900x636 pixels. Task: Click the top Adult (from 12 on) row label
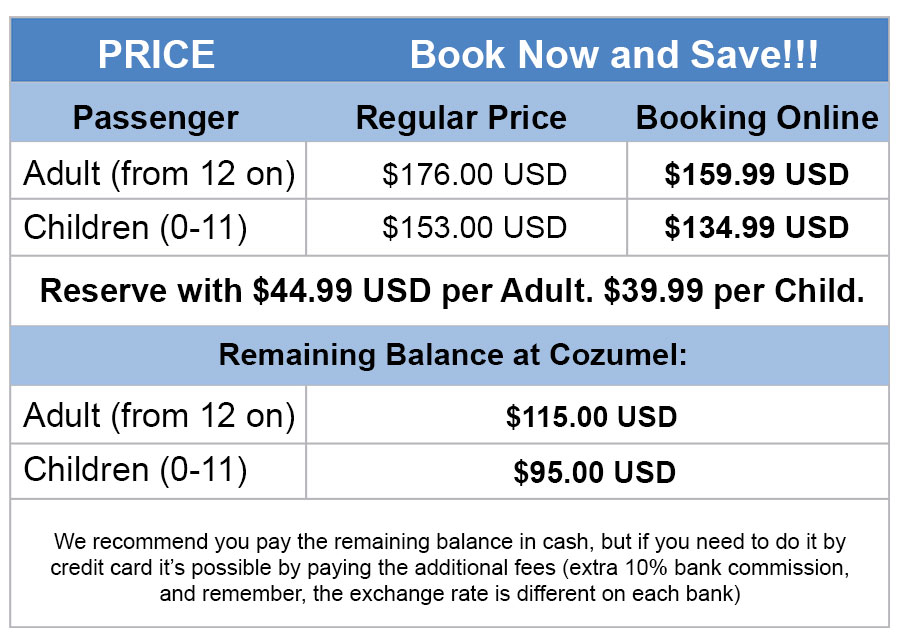point(159,174)
